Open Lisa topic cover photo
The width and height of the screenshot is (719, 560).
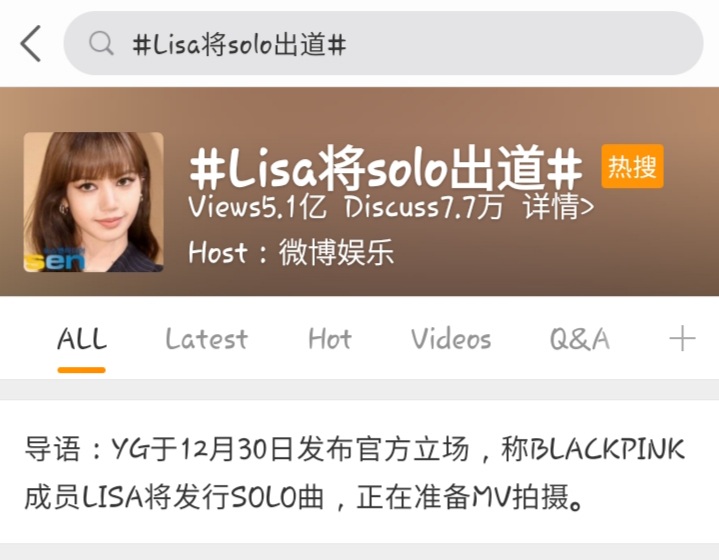tap(94, 202)
